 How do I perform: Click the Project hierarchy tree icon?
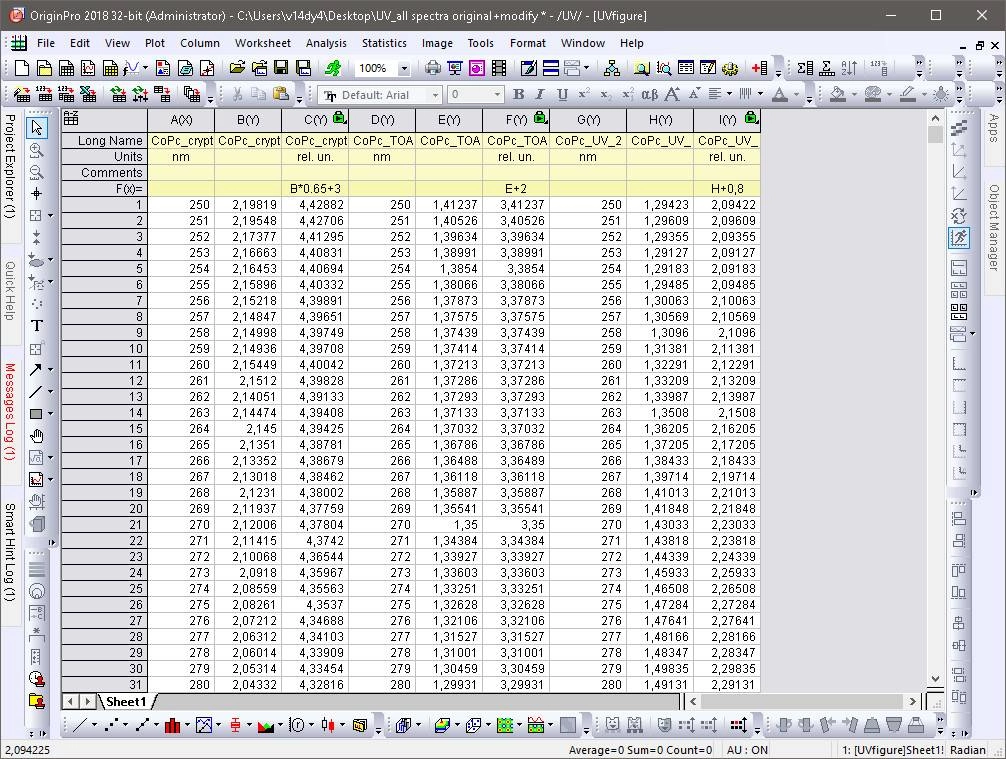click(612, 67)
